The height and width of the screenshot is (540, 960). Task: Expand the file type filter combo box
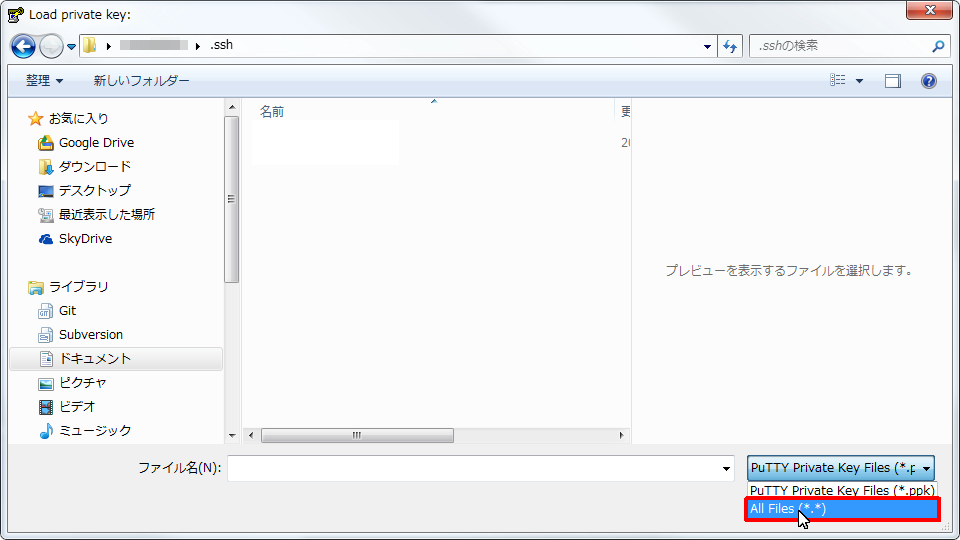840,468
